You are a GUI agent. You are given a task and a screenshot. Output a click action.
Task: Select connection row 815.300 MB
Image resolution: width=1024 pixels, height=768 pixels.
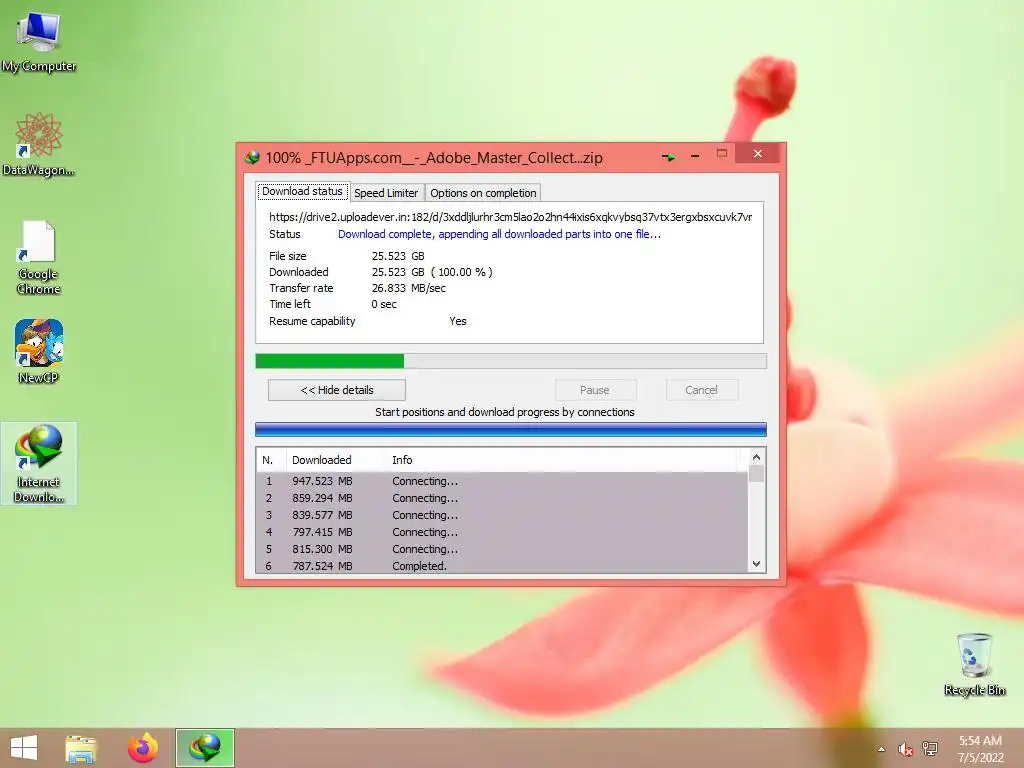point(502,549)
